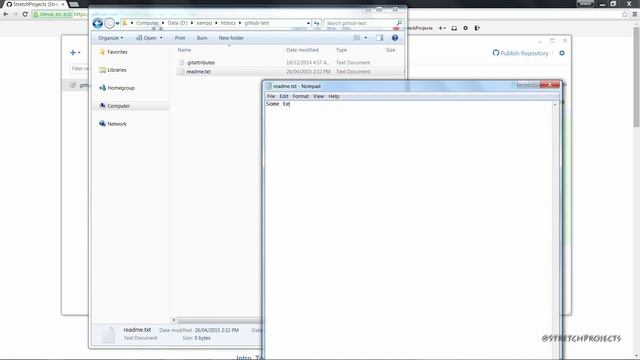
Task: Open the GitHub window settings gear icon
Action: (x=562, y=53)
